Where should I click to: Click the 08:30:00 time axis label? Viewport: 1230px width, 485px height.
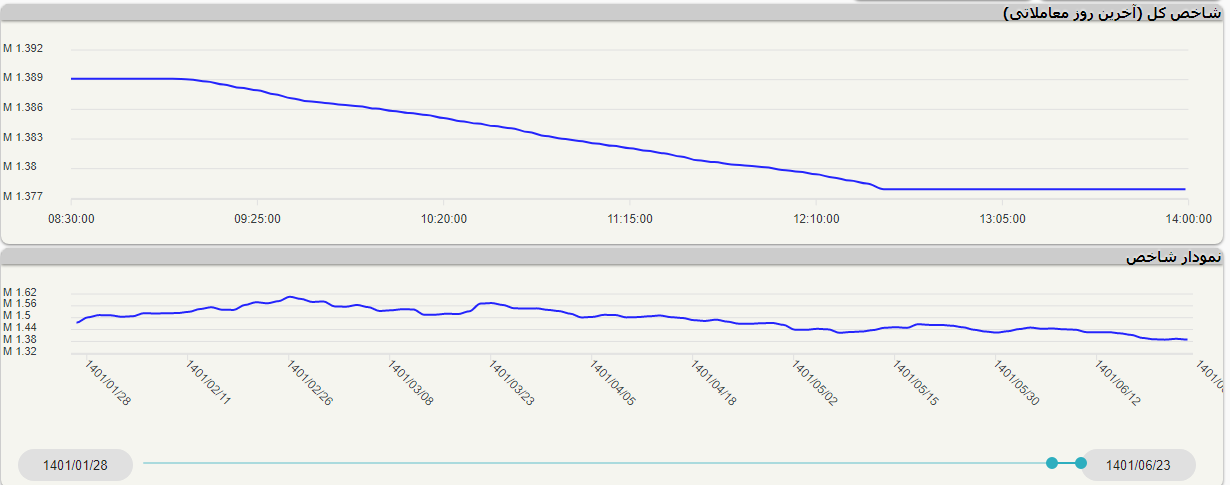click(x=72, y=219)
